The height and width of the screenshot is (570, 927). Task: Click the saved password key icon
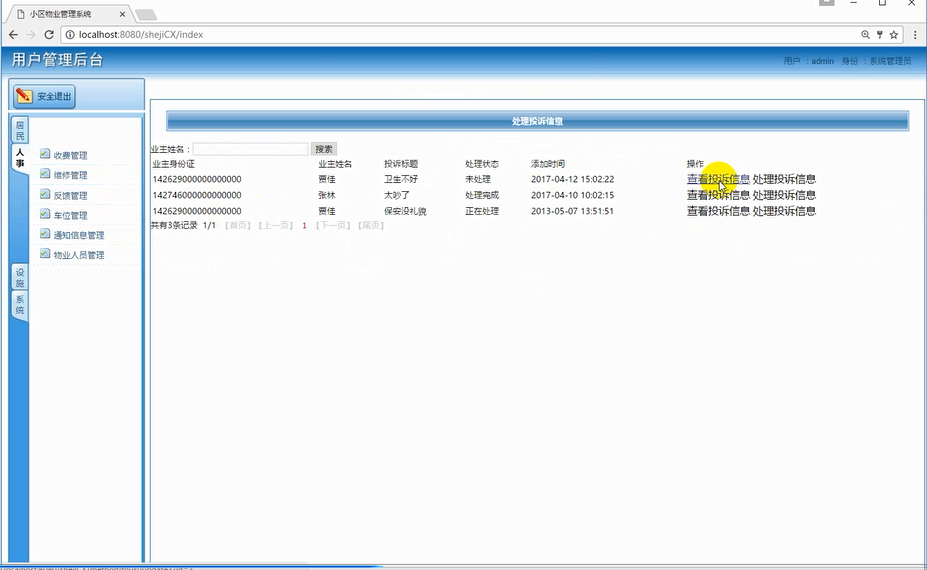880,35
